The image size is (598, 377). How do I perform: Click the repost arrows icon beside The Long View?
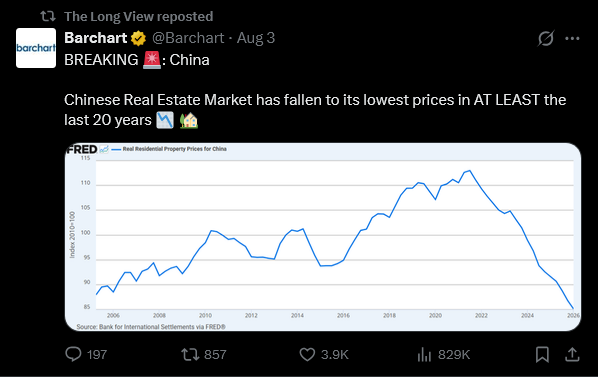tap(48, 16)
